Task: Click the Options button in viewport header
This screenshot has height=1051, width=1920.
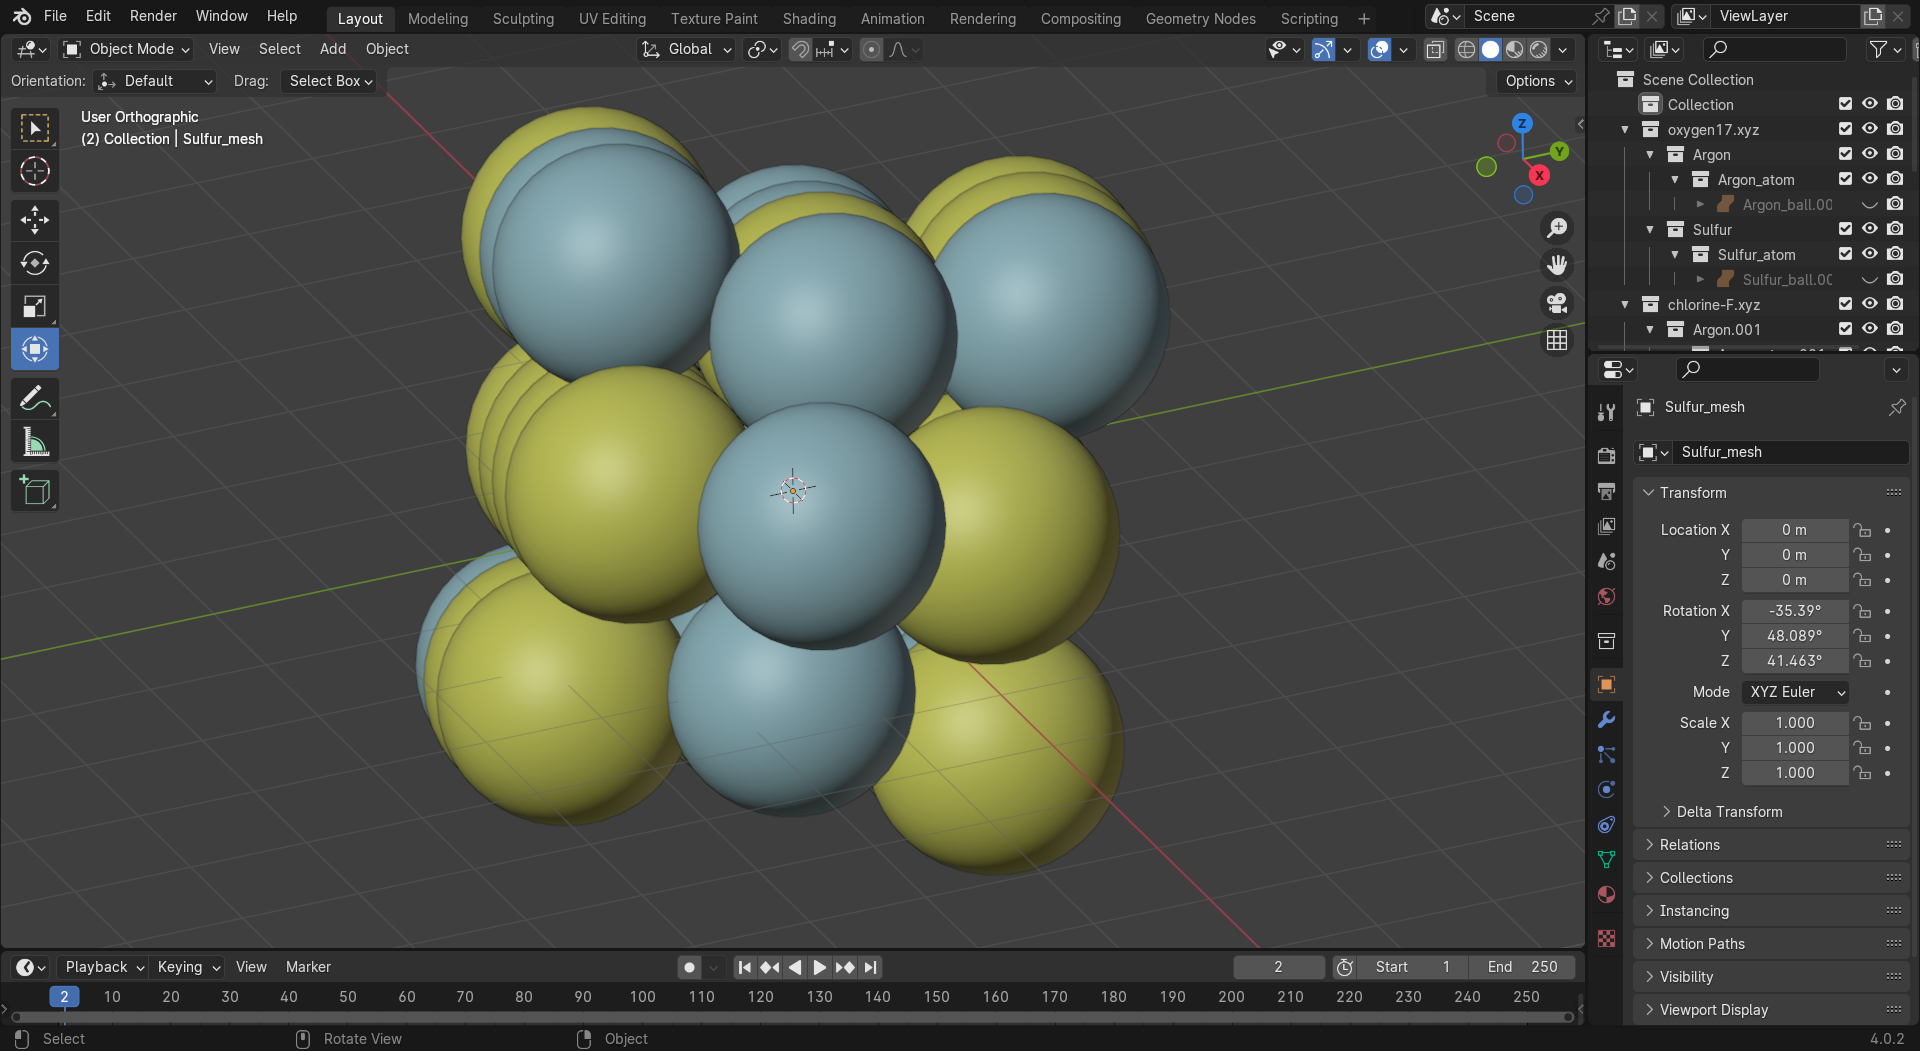Action: (1538, 81)
